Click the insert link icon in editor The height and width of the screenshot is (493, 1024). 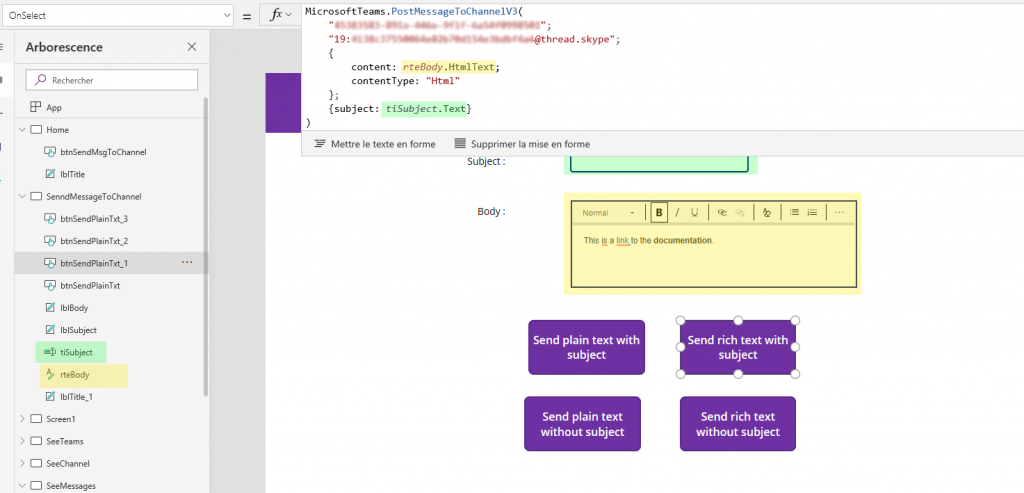[722, 212]
